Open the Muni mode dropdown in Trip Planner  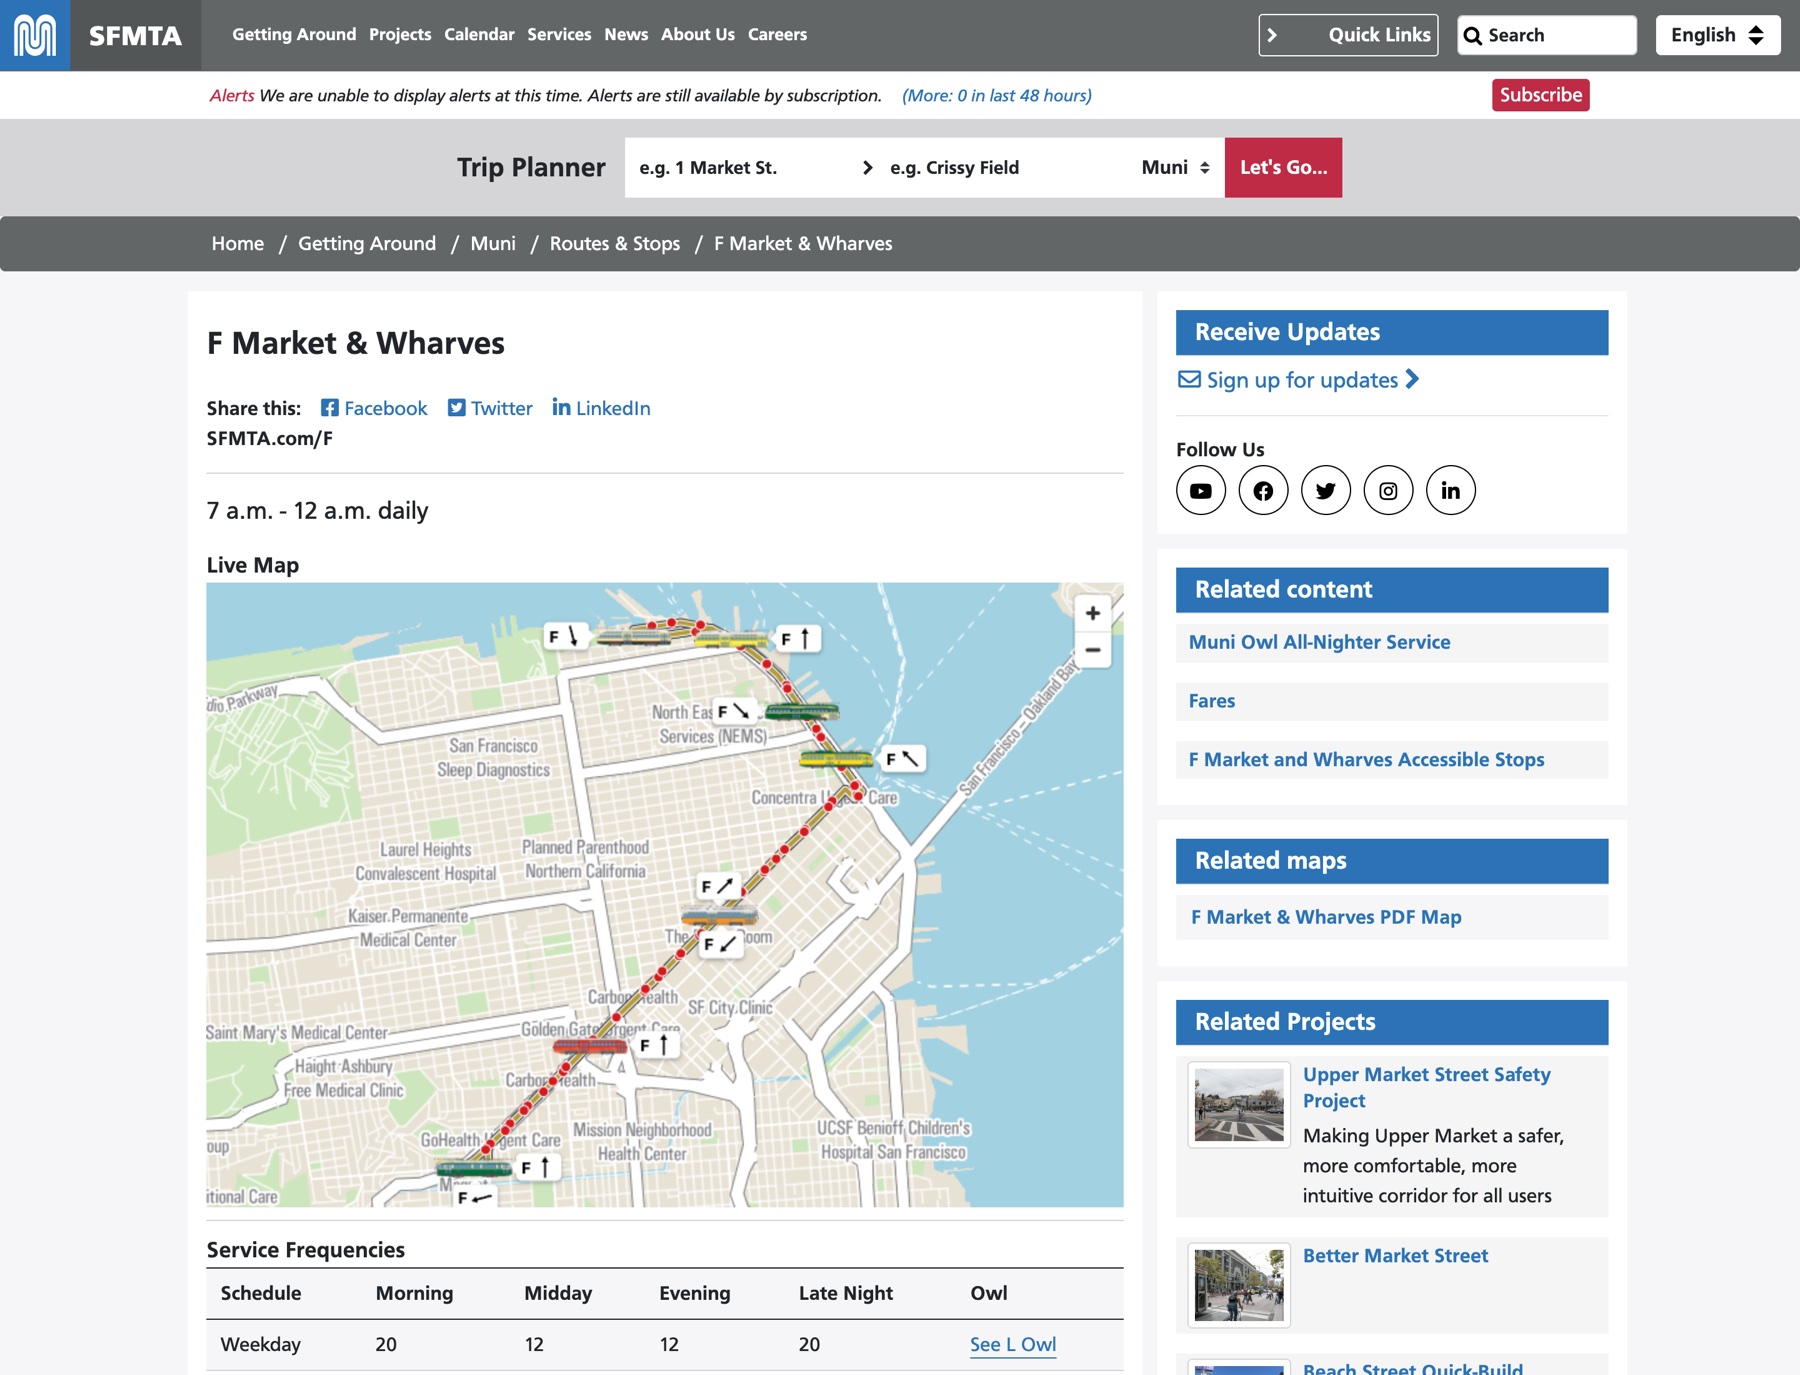1175,168
